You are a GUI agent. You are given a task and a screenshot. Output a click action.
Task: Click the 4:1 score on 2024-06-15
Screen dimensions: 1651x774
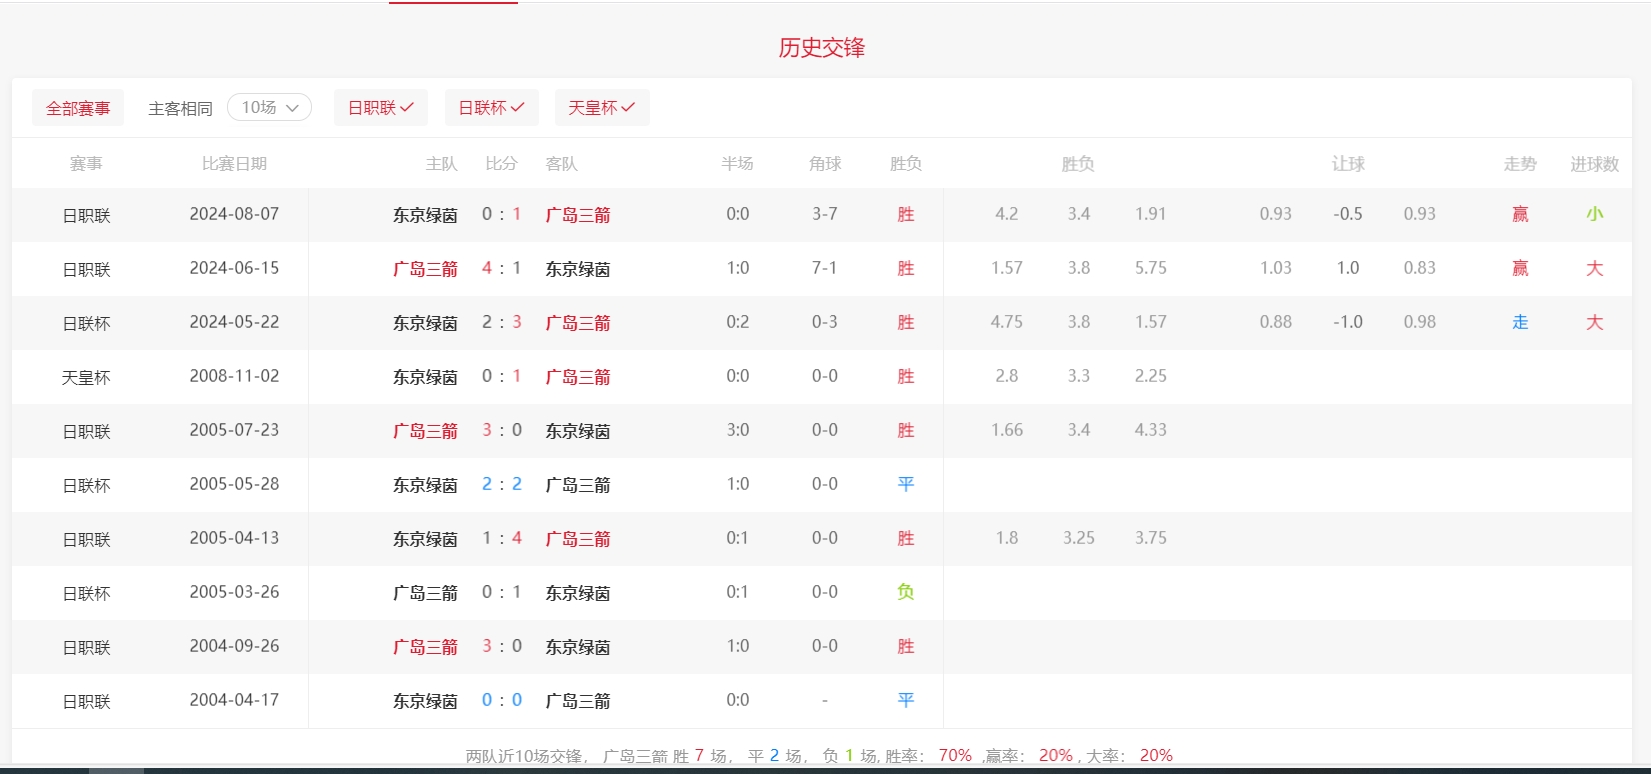pos(501,268)
